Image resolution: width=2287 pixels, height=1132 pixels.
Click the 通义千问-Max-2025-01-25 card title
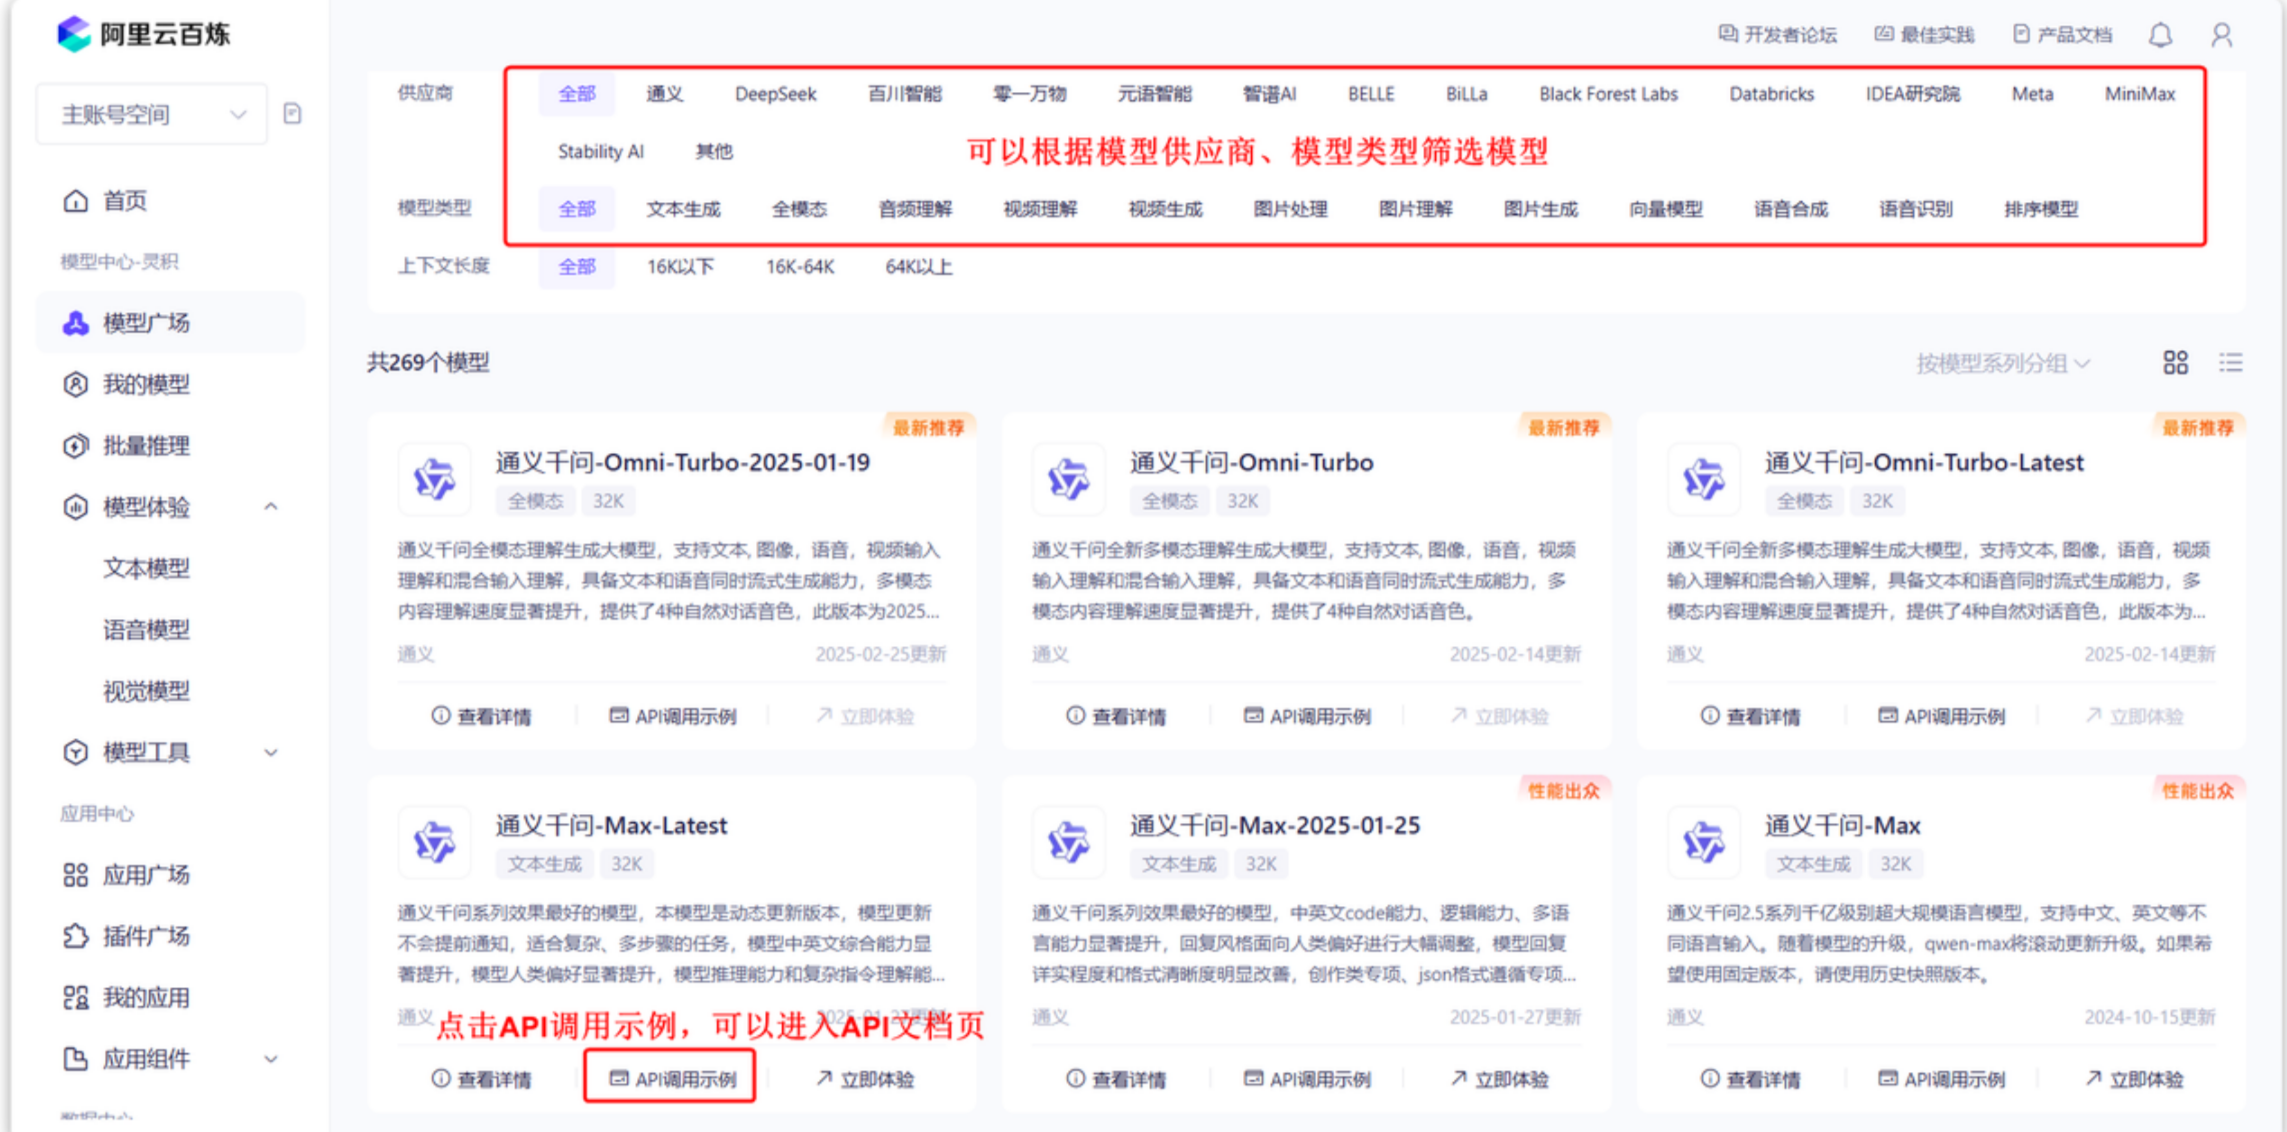1275,825
